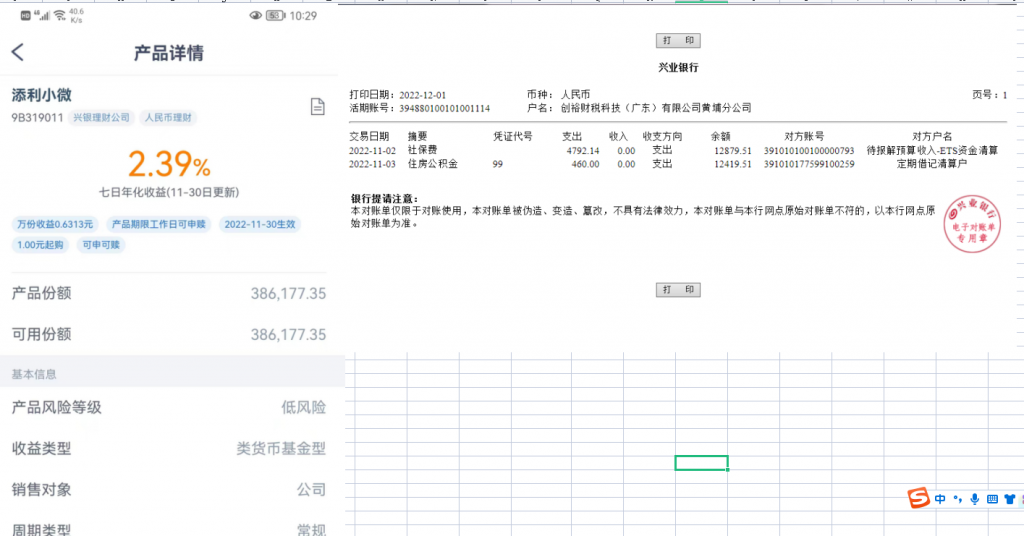Click the bottom 打印 button
The height and width of the screenshot is (536, 1024).
click(678, 290)
